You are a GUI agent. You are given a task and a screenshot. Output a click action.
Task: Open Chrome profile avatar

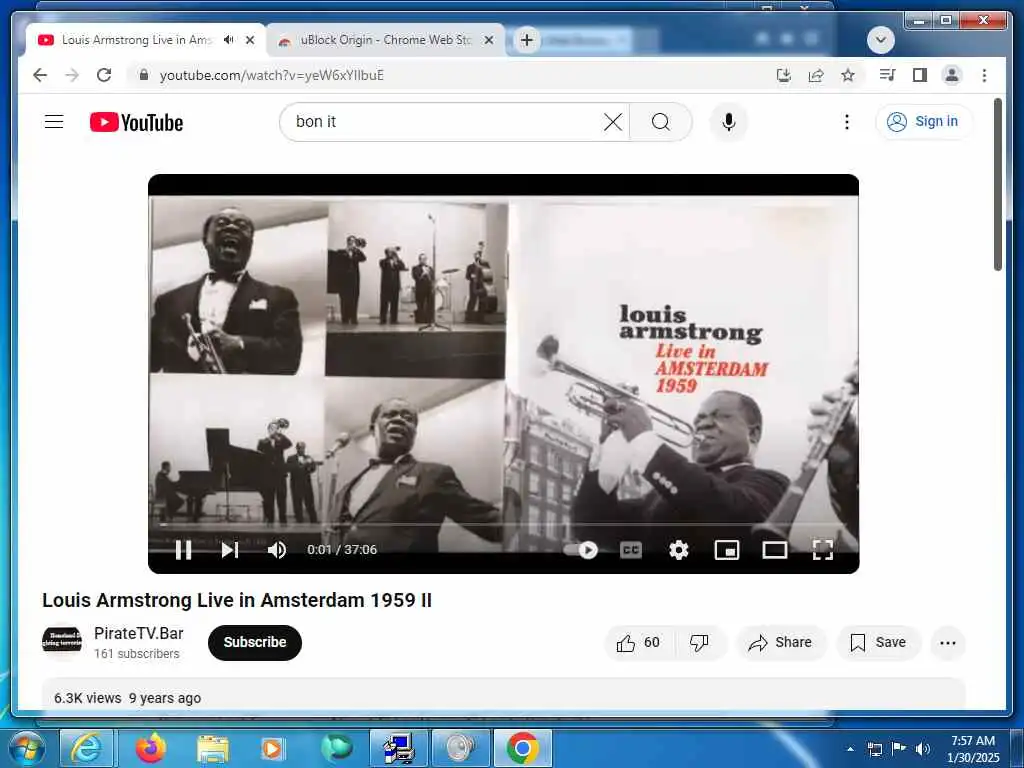pyautogui.click(x=952, y=75)
